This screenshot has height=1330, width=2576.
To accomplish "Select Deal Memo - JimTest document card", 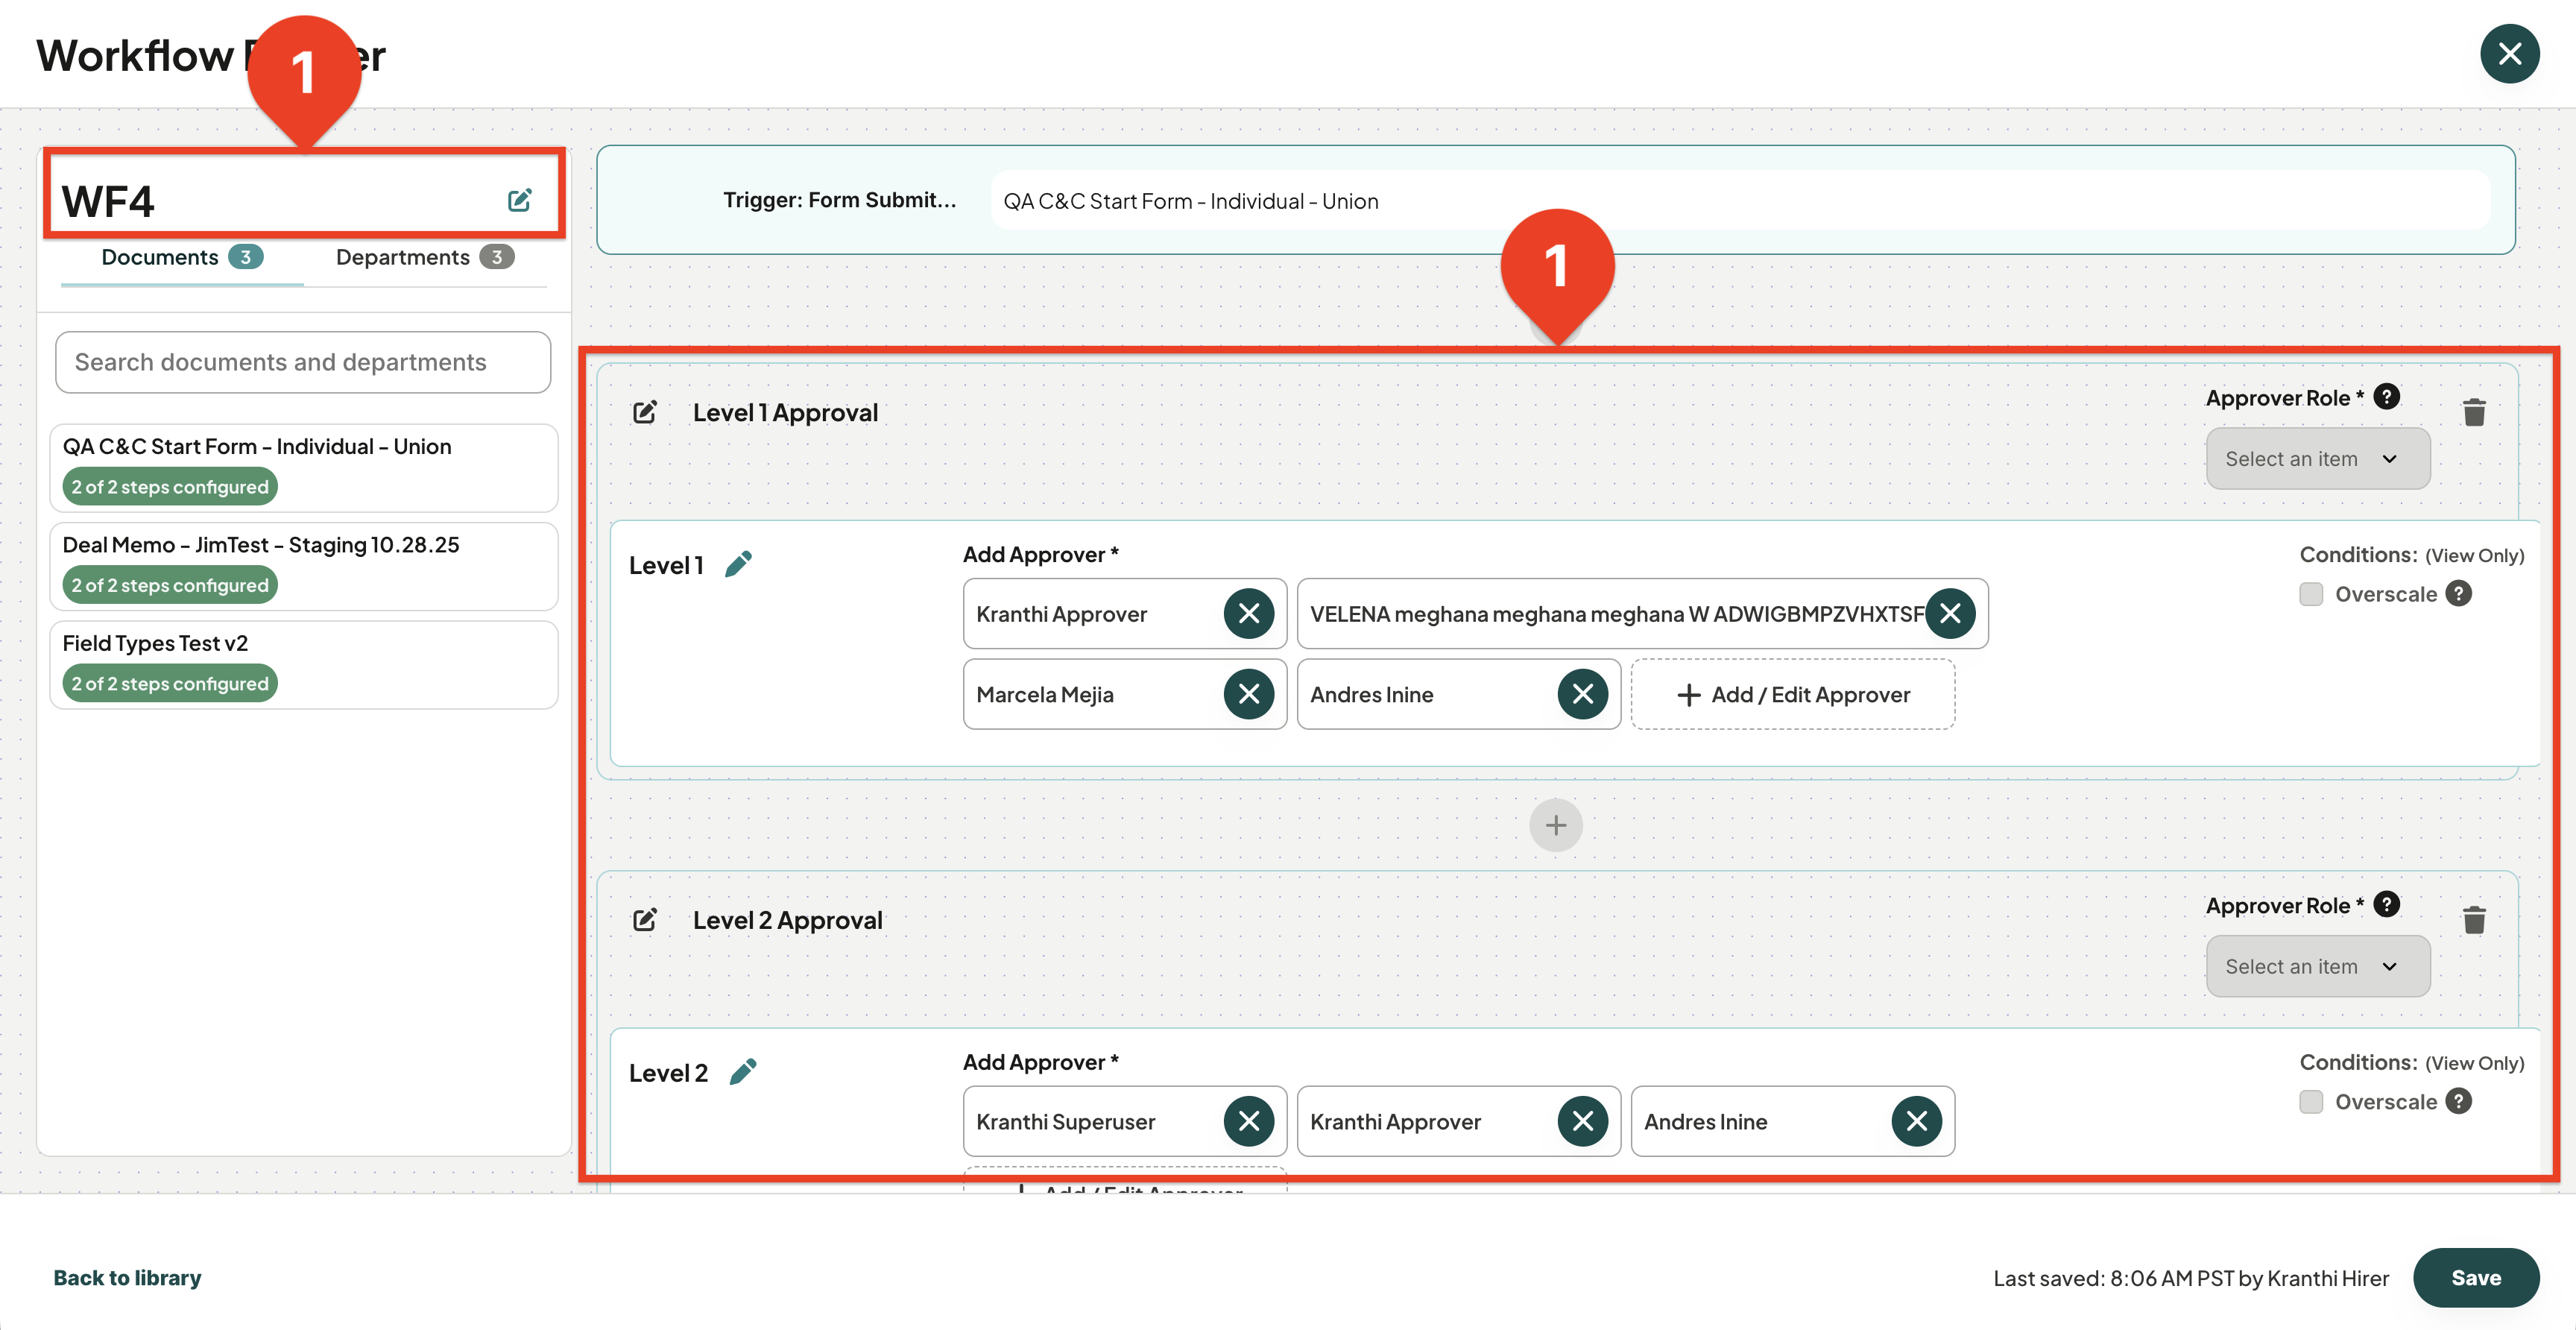I will tap(303, 566).
